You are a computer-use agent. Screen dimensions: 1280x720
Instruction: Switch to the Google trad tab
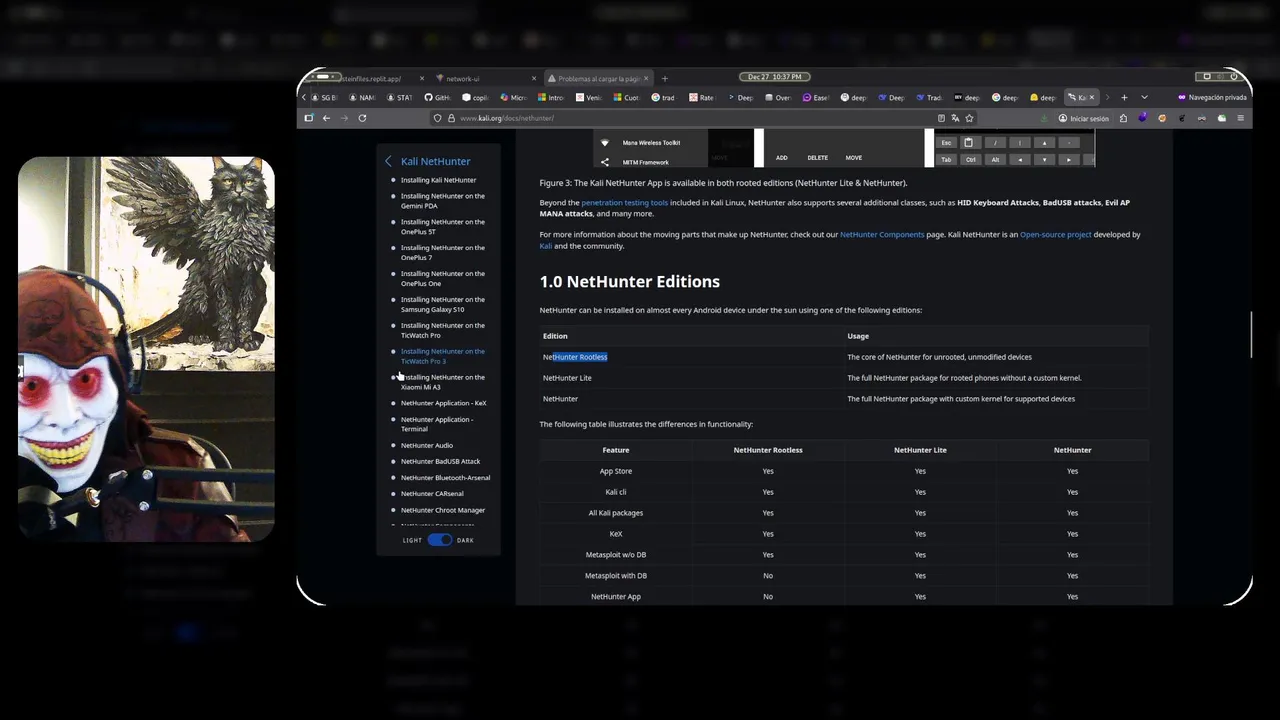pyautogui.click(x=662, y=97)
